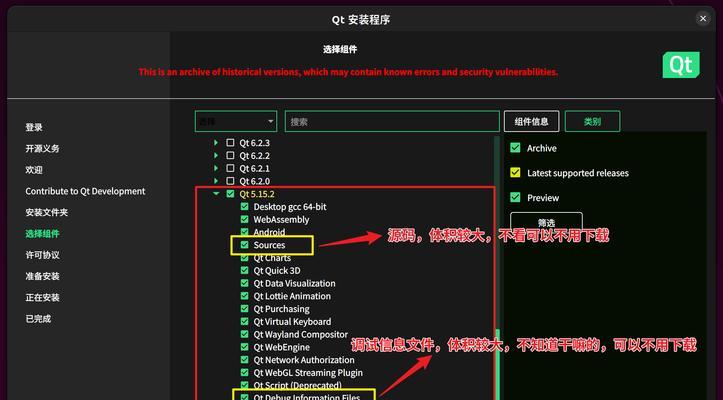Viewport: 723px width, 400px height.
Task: Uncheck the Qt Network Authorization checkbox
Action: click(x=244, y=360)
